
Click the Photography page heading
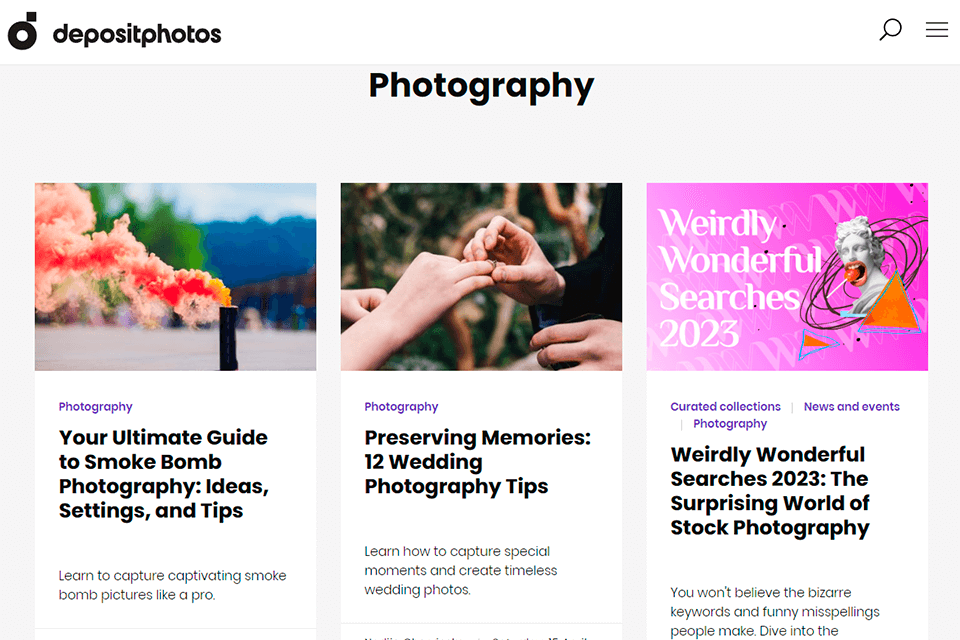tap(481, 86)
